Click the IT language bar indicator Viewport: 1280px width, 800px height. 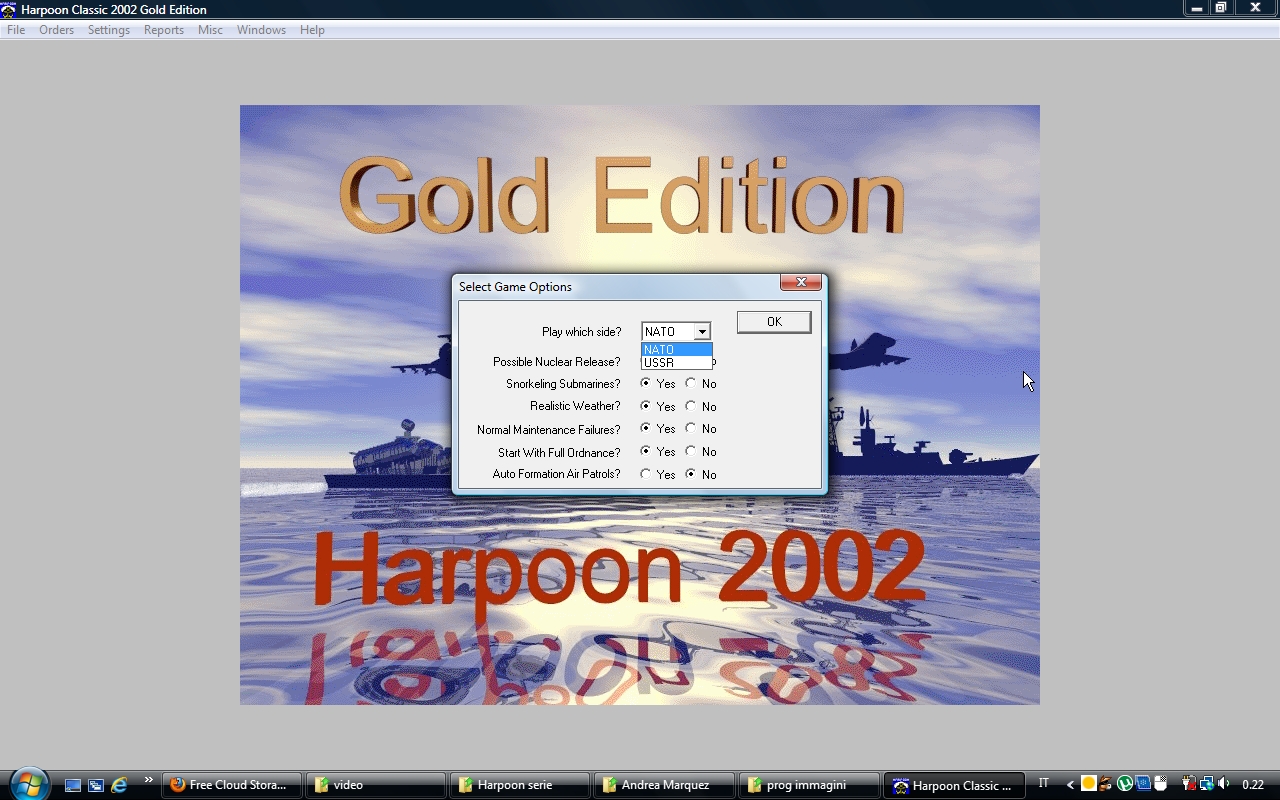tap(1044, 784)
